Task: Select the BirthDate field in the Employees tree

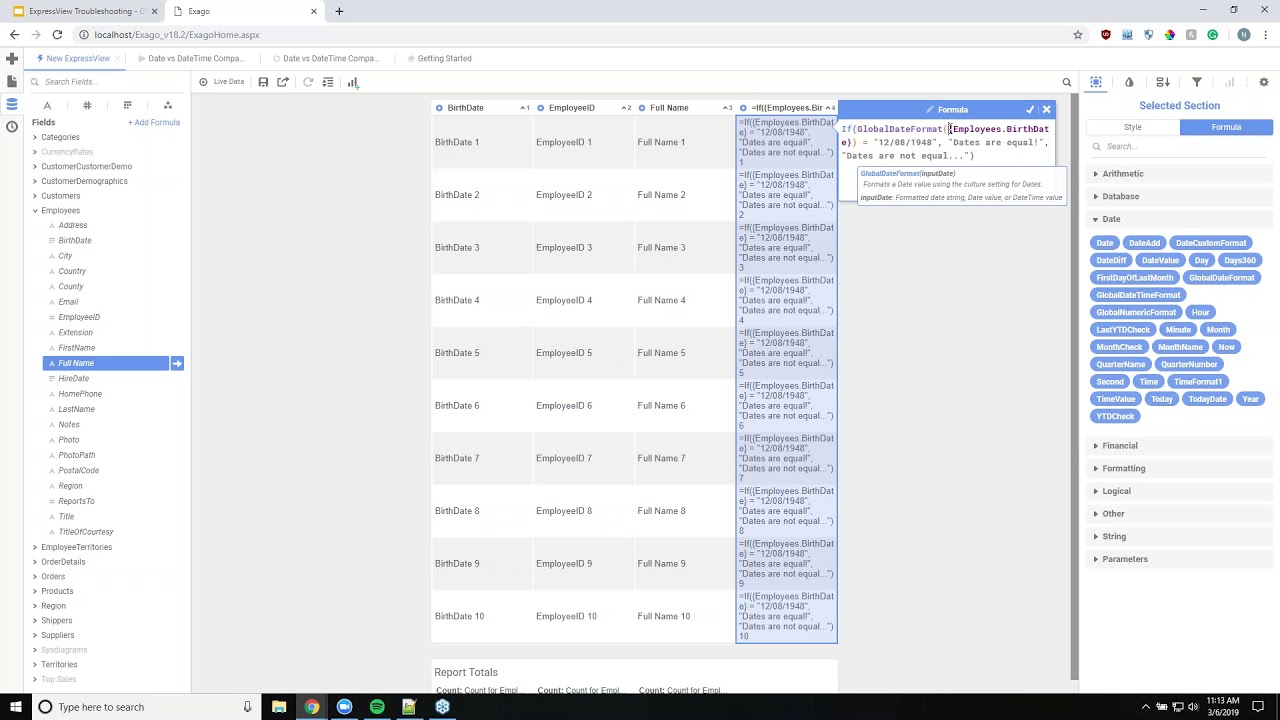Action: (74, 241)
